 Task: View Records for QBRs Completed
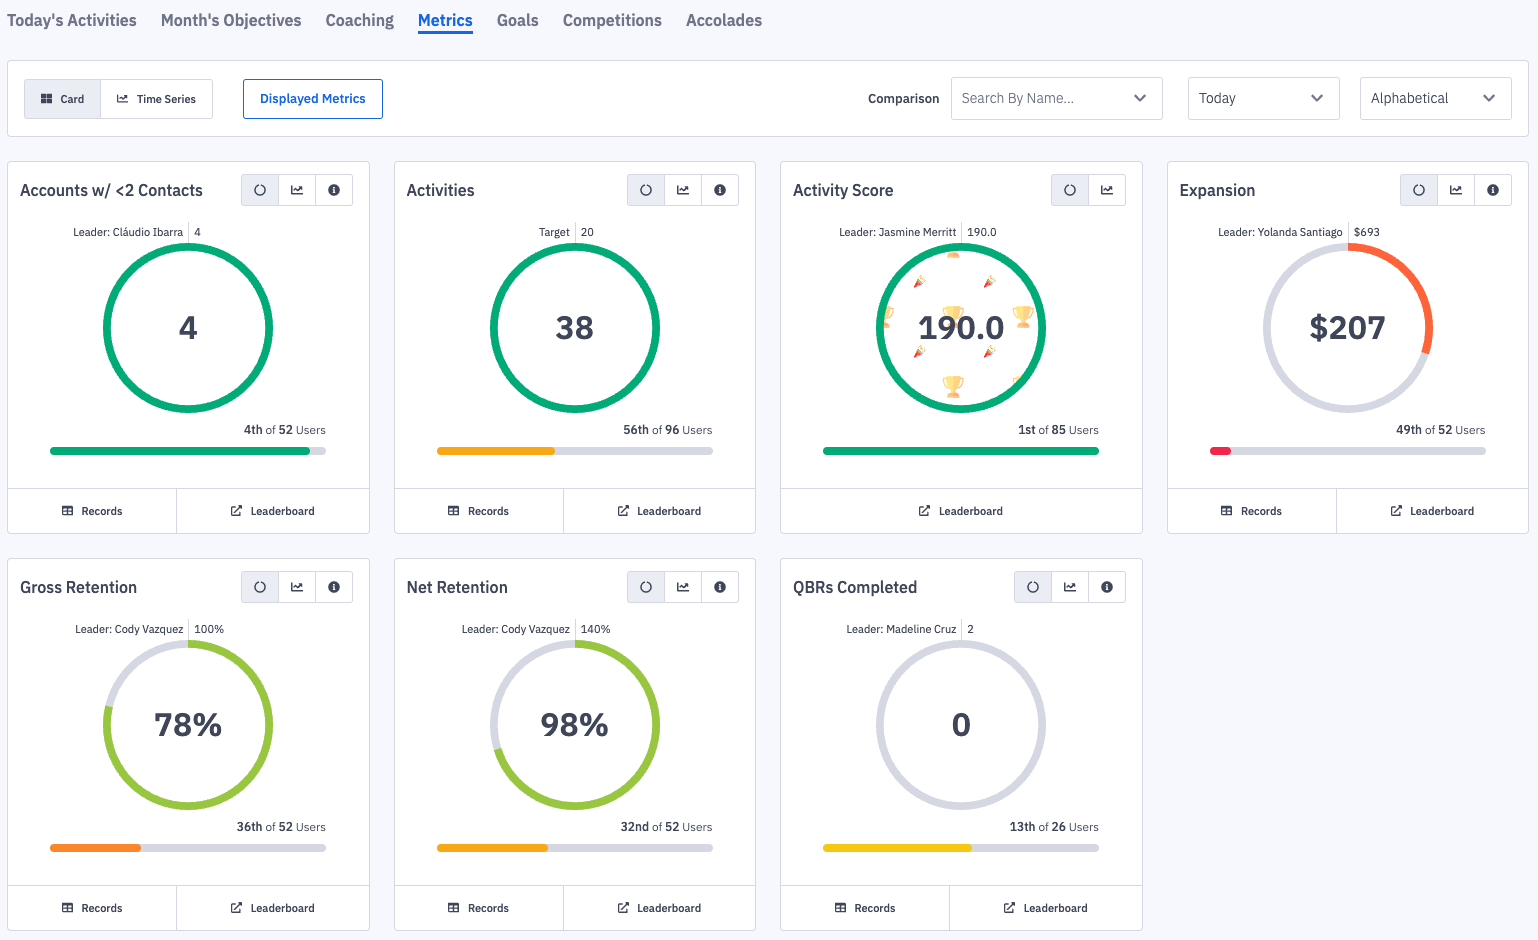pos(865,908)
